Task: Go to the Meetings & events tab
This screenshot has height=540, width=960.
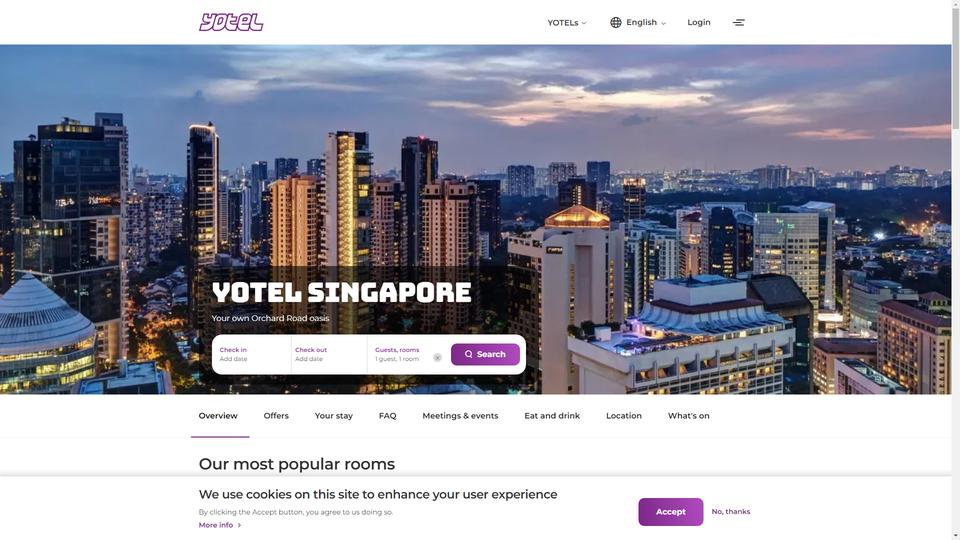Action: pos(460,416)
